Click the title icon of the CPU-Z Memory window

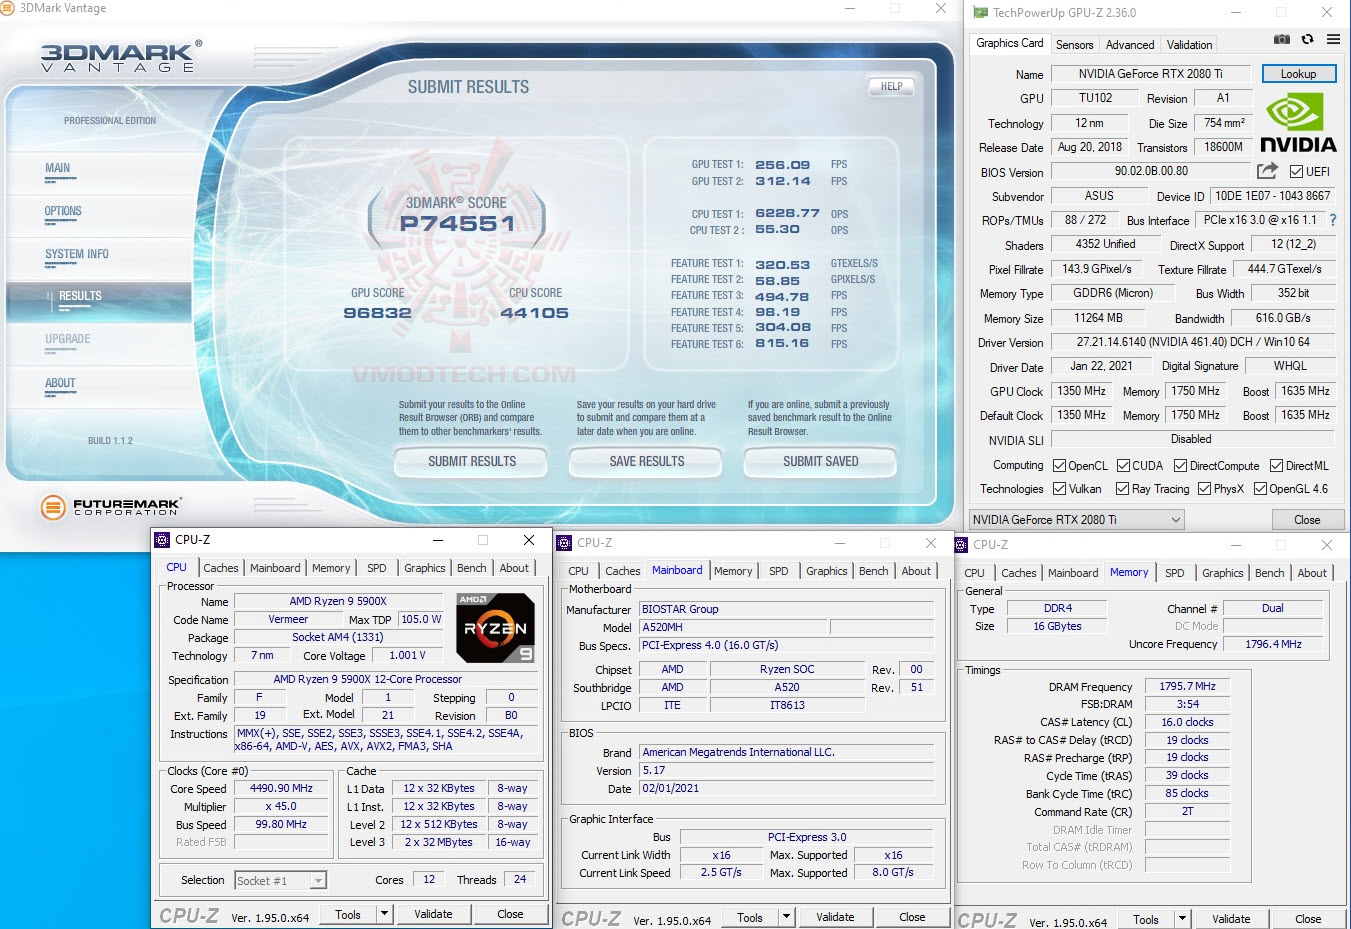pos(962,545)
